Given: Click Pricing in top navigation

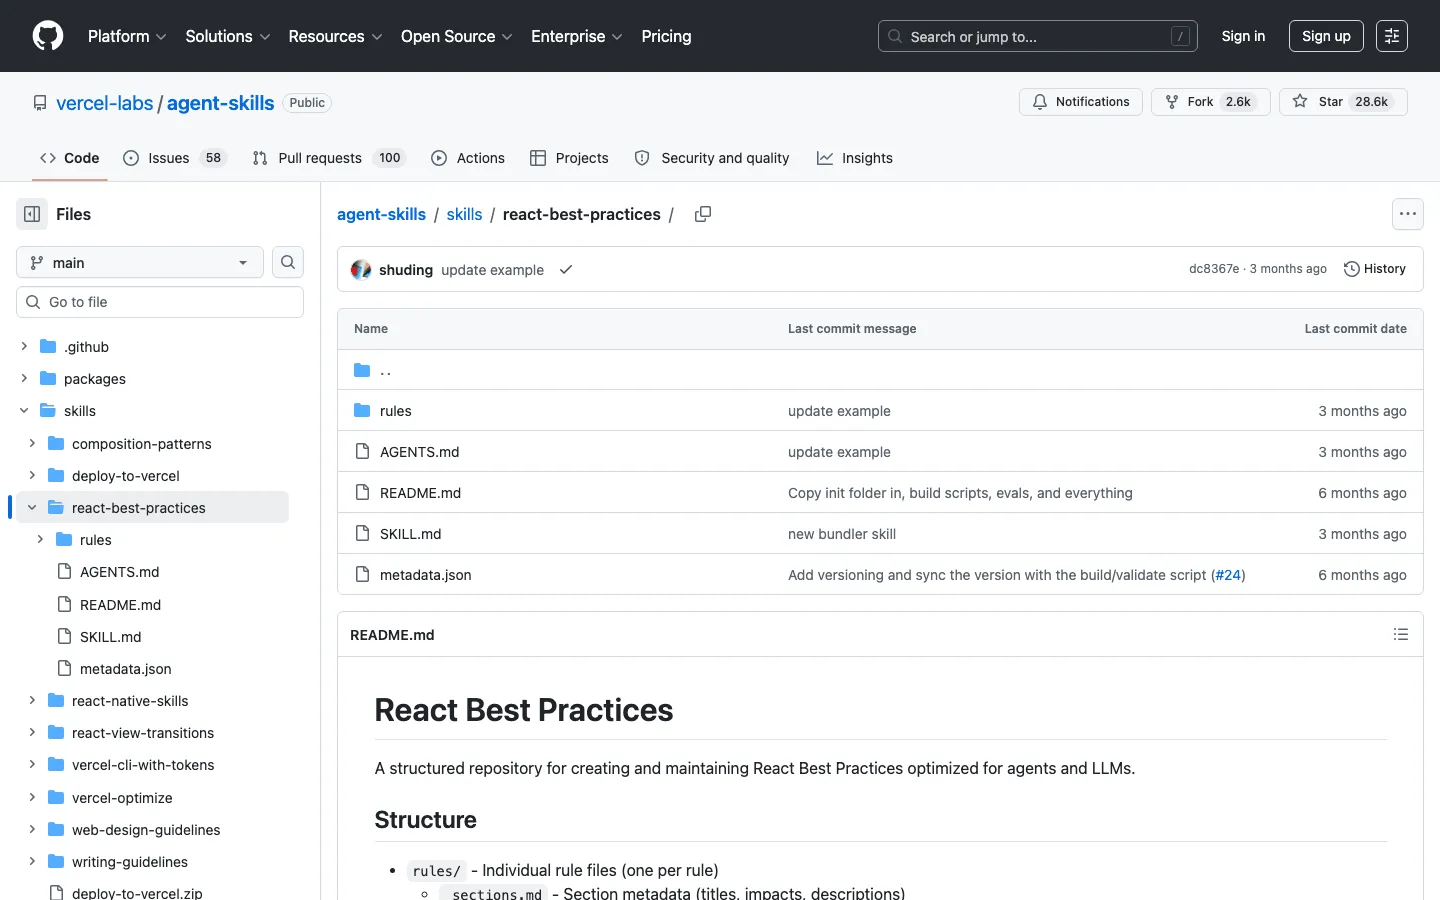Looking at the screenshot, I should pos(666,36).
